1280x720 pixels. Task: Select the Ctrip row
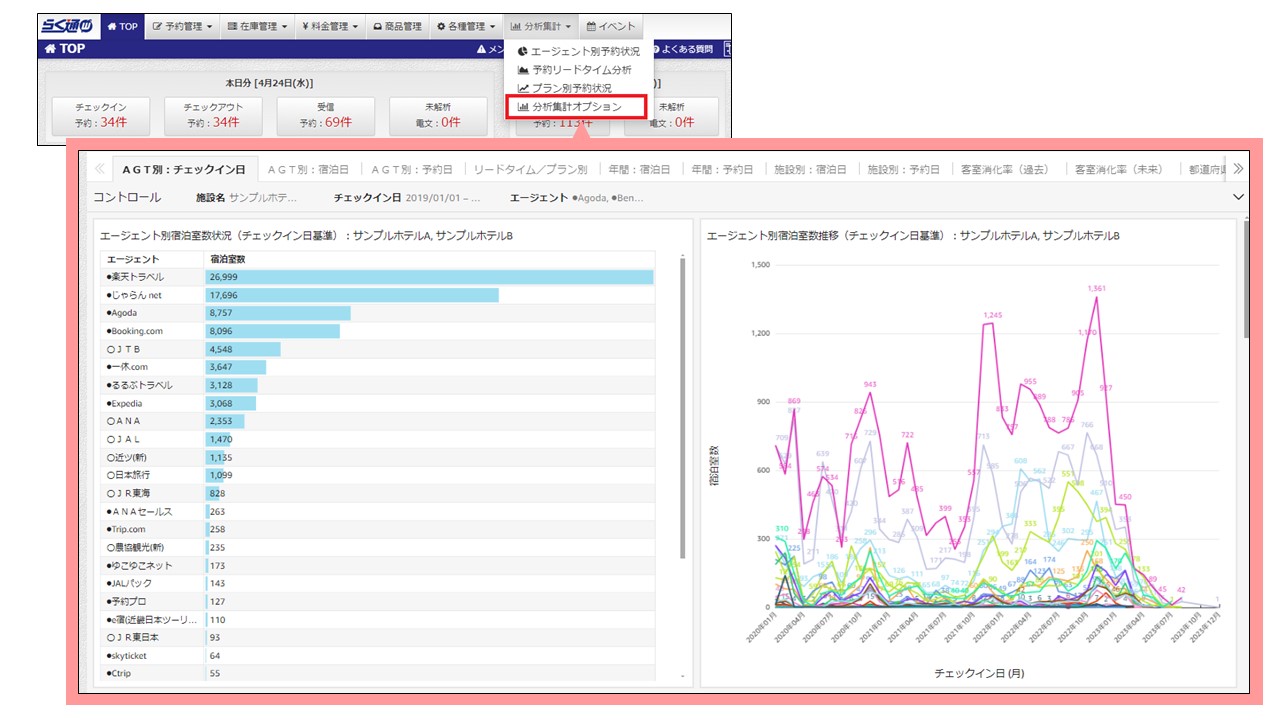coord(378,673)
